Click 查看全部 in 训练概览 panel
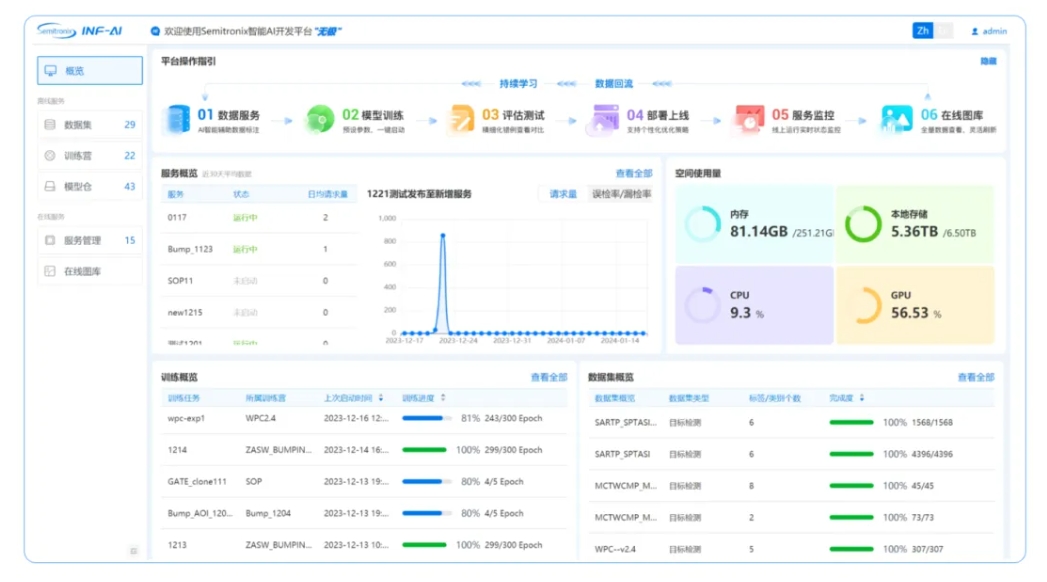Image resolution: width=1047 pixels, height=582 pixels. pyautogui.click(x=548, y=377)
